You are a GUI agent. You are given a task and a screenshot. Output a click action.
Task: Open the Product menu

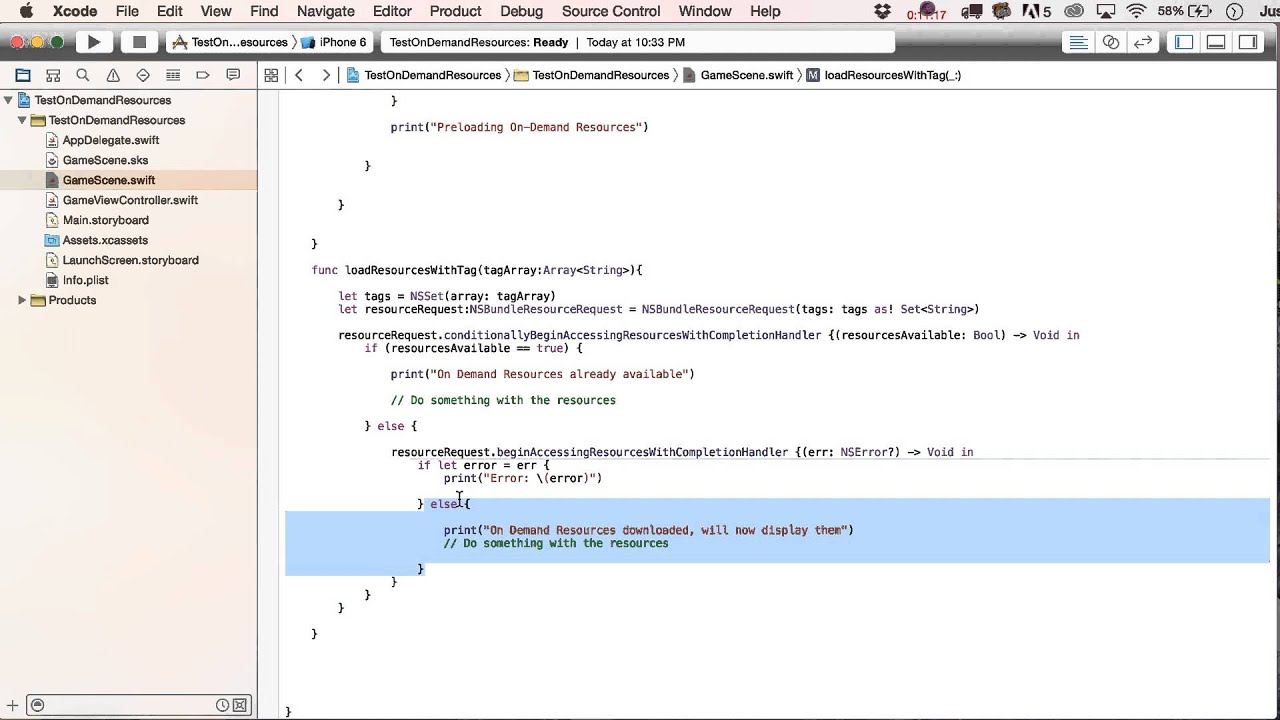[x=455, y=11]
